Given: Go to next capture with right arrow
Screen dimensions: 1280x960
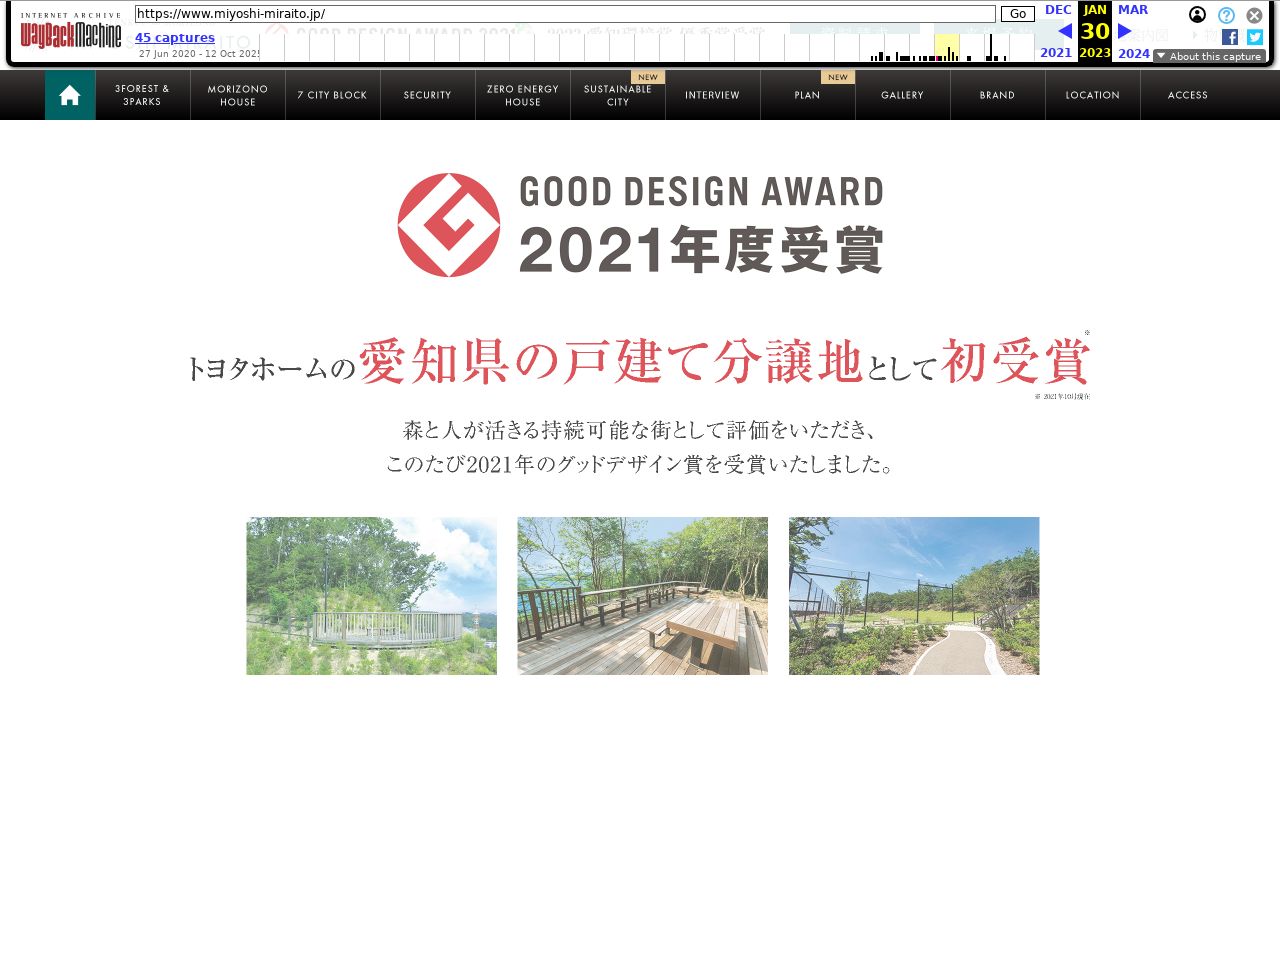Looking at the screenshot, I should pos(1125,31).
